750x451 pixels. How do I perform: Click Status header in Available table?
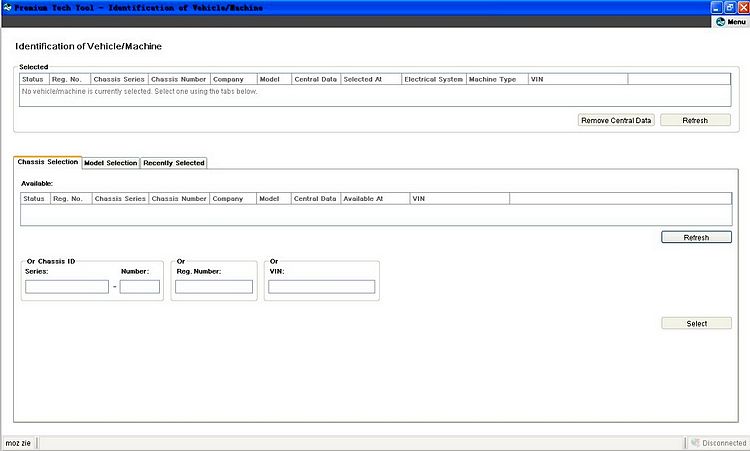pyautogui.click(x=35, y=198)
